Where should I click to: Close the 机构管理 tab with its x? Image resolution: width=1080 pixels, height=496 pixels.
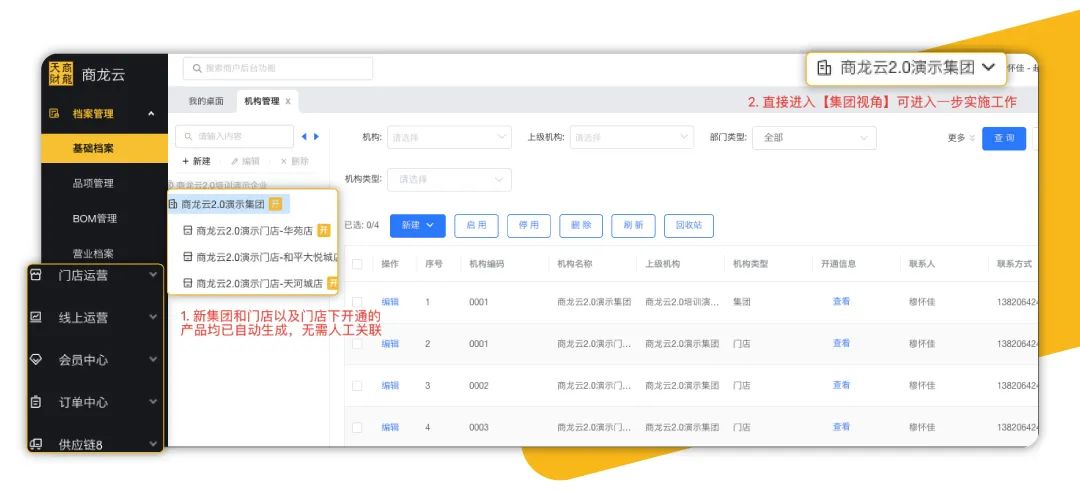coord(288,101)
